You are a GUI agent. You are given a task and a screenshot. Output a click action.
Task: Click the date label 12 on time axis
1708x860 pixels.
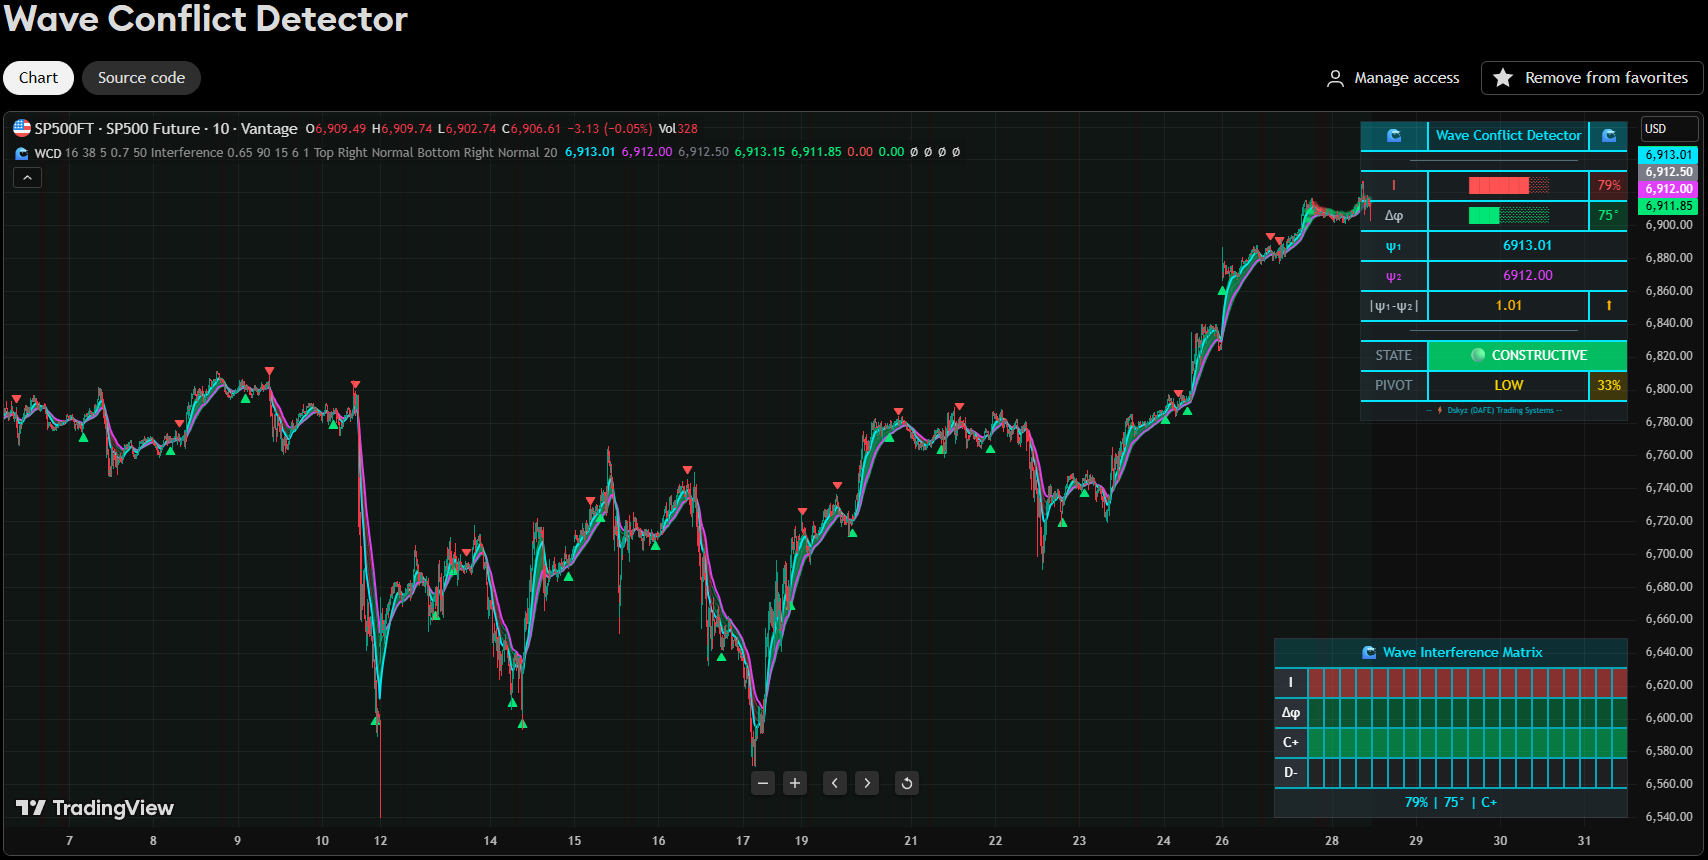pos(380,841)
